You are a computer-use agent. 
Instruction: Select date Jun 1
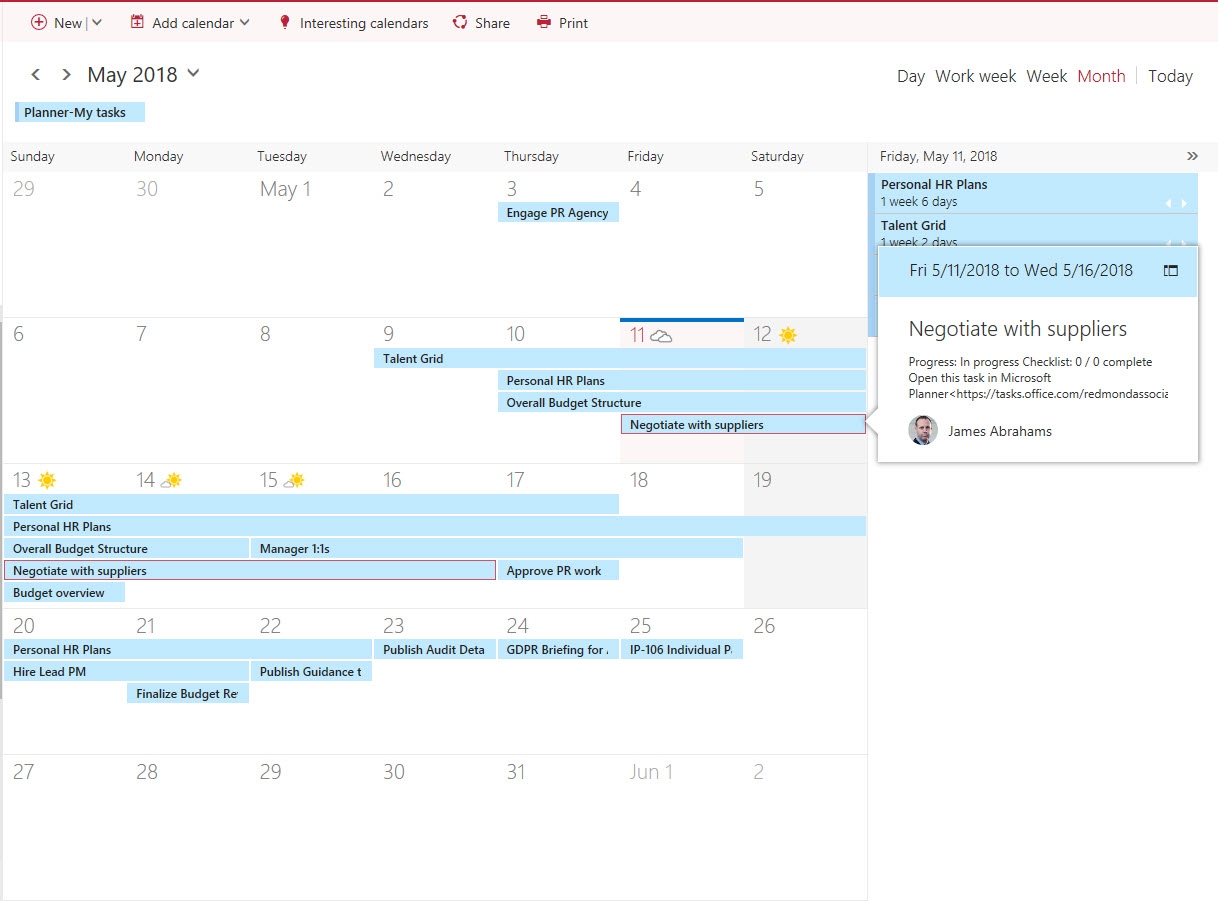click(651, 772)
